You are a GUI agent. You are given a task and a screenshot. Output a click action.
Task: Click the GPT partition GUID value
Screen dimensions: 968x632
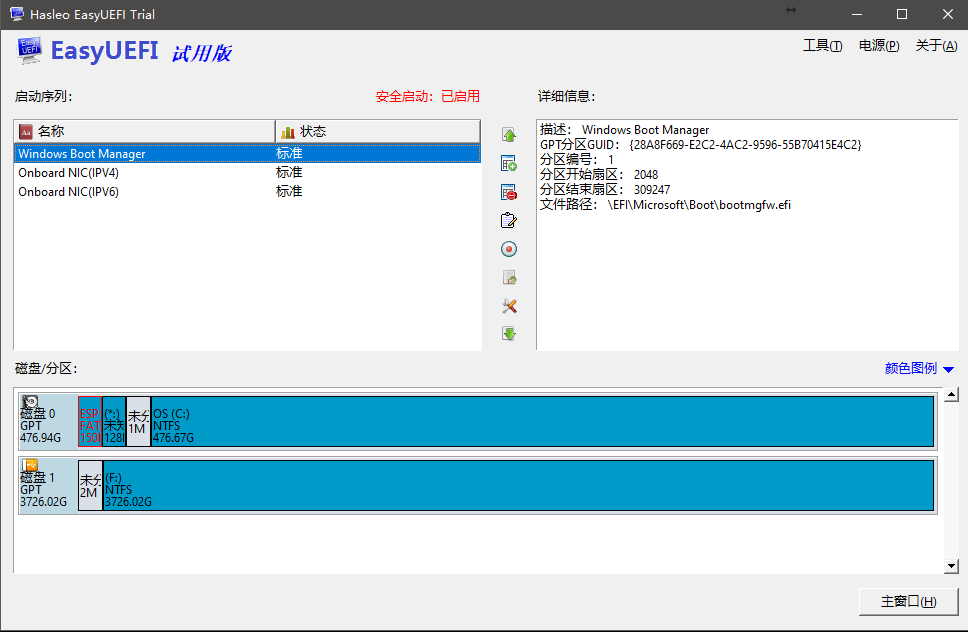745,145
